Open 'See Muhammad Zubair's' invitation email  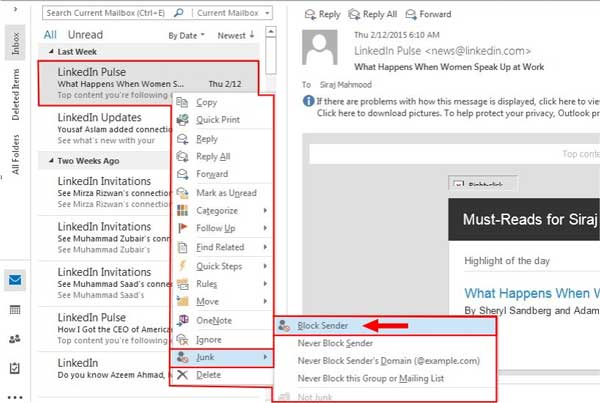(105, 238)
